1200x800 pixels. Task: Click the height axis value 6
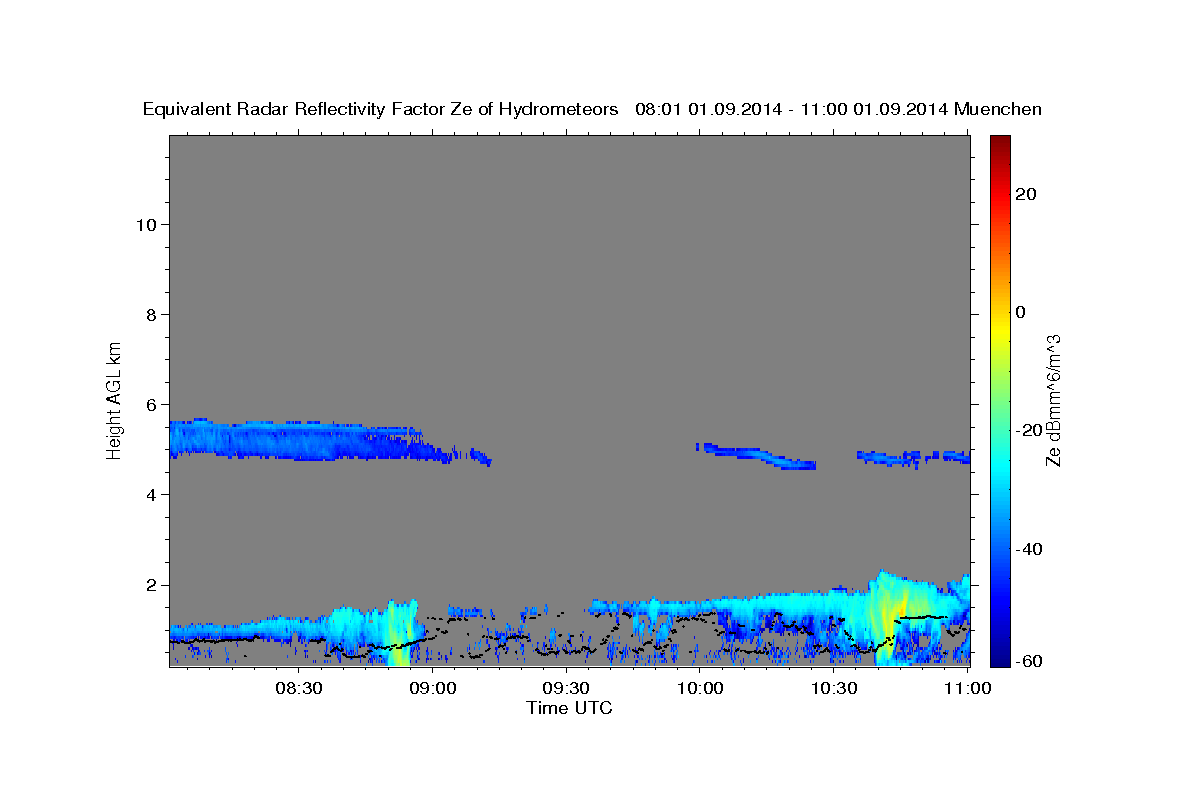point(150,404)
